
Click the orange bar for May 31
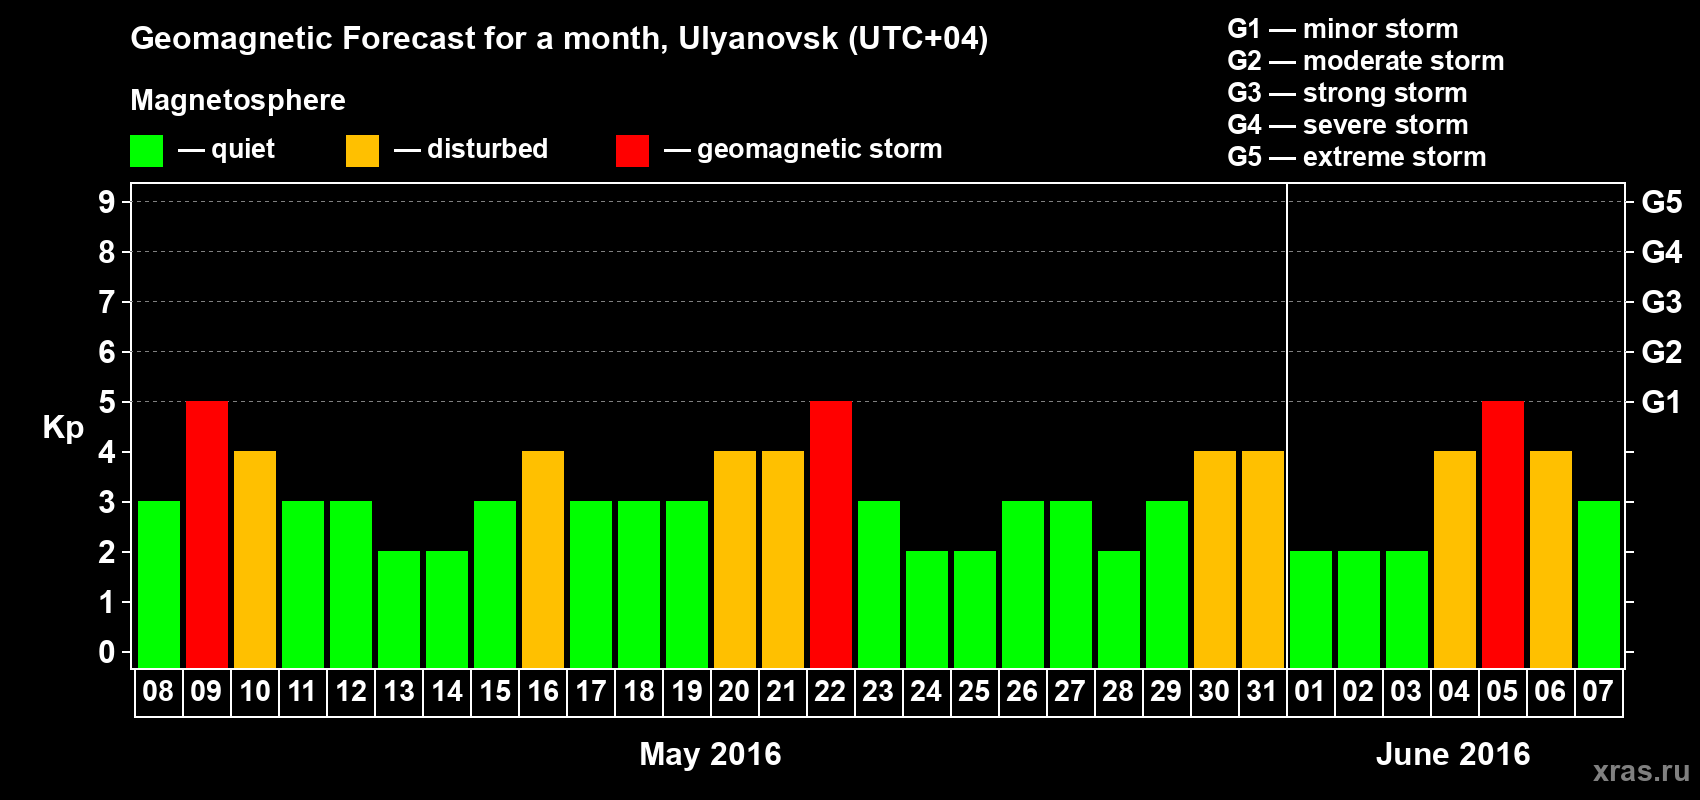[x=1263, y=559]
